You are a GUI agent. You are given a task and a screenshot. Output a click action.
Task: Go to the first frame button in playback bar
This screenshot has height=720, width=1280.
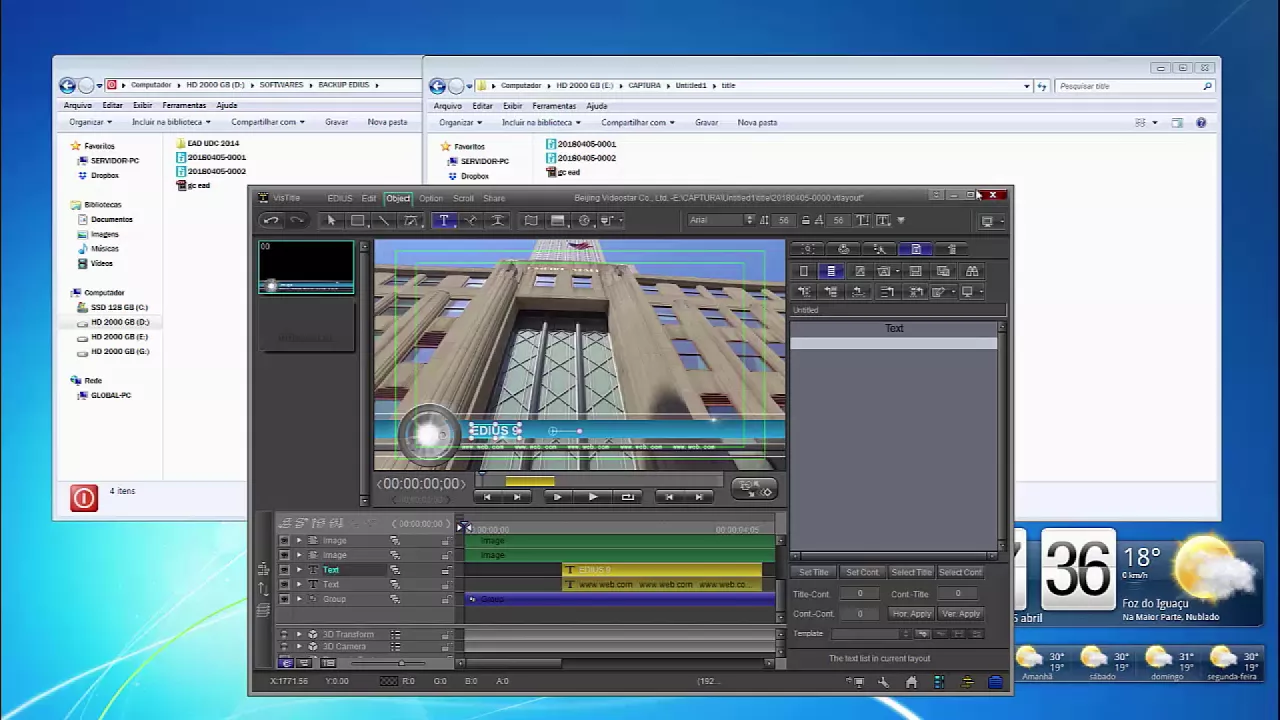(486, 497)
